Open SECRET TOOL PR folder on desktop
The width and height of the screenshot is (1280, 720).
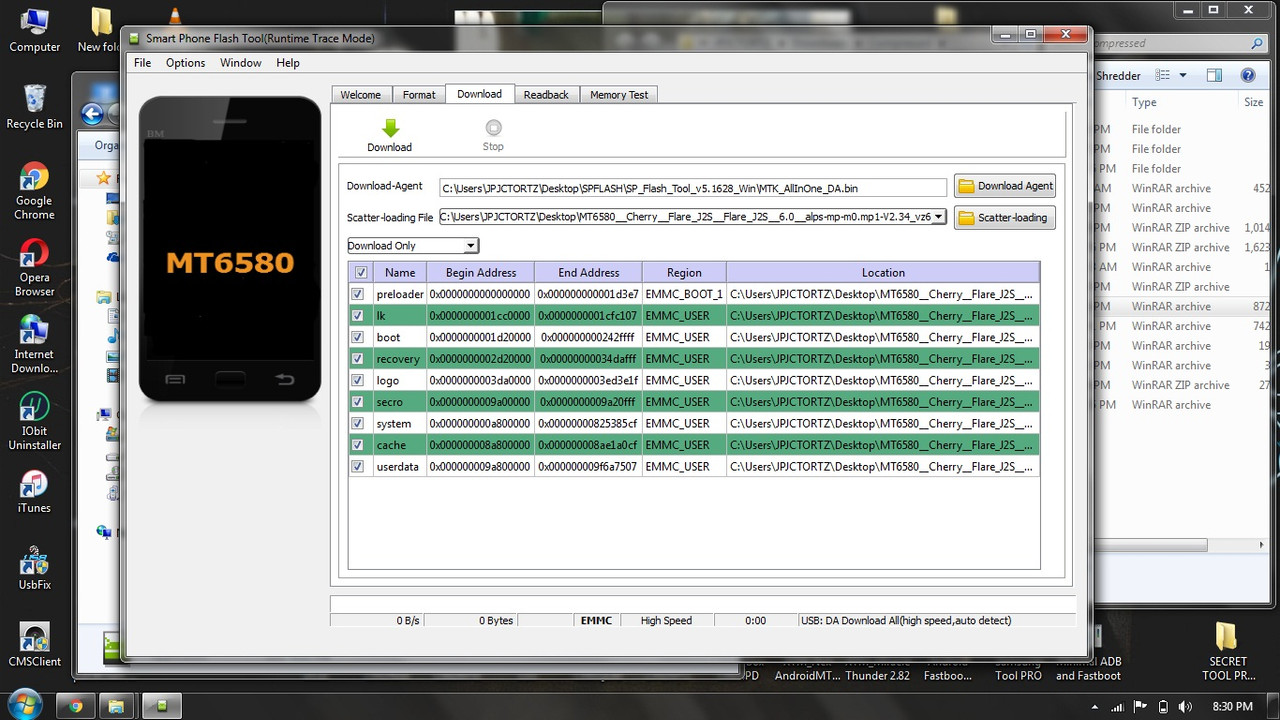pyautogui.click(x=1227, y=652)
